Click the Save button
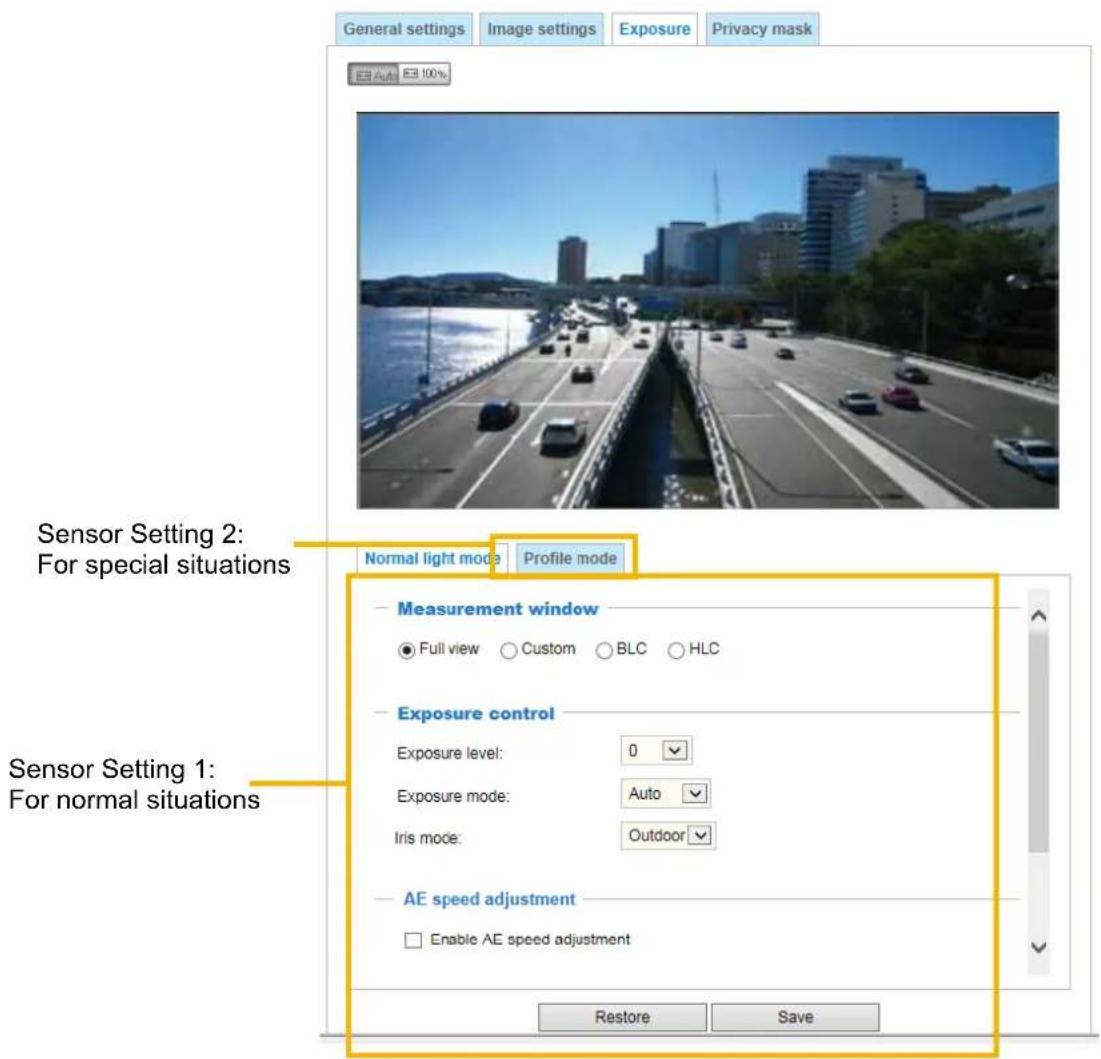1101x1059 pixels. [x=795, y=1017]
